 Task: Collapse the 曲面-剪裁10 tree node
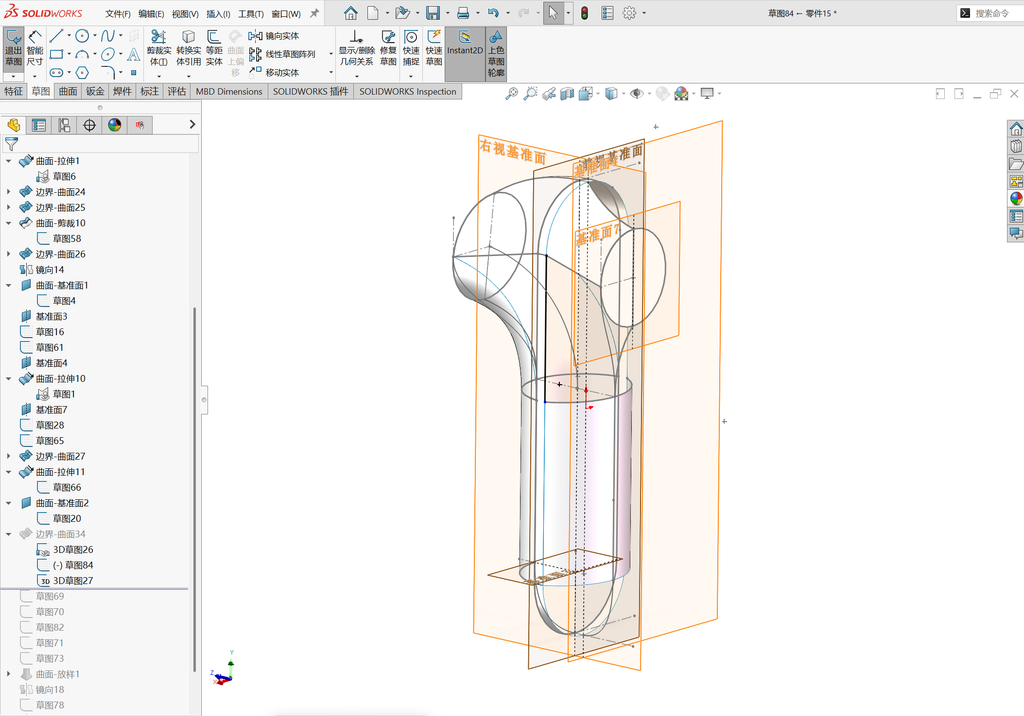pos(8,223)
